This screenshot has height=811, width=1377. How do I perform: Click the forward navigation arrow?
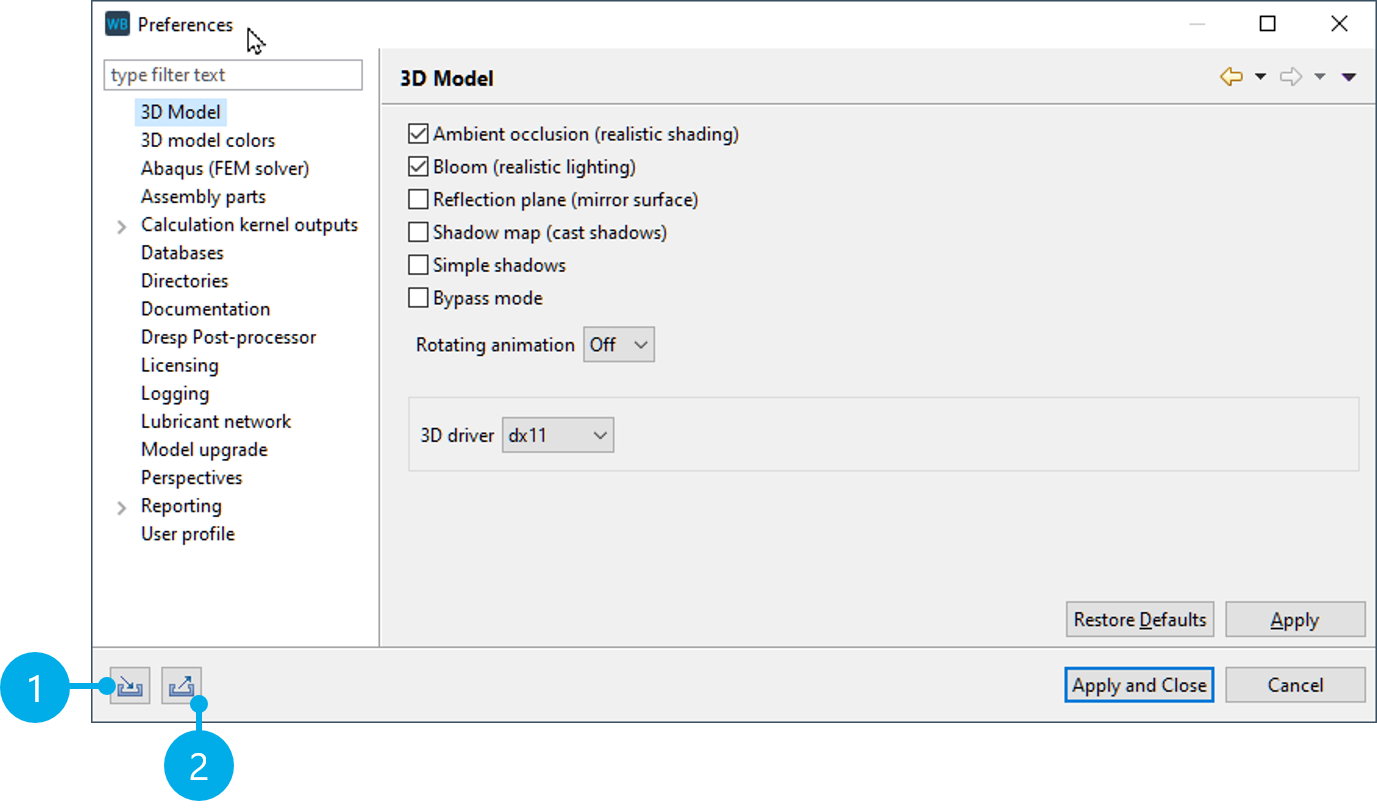(1291, 75)
